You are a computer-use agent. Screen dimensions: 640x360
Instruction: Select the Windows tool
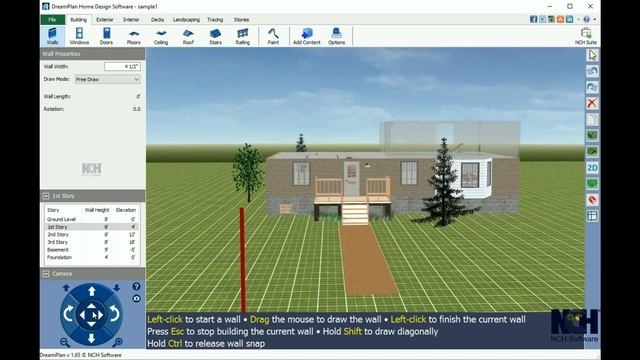pyautogui.click(x=79, y=36)
